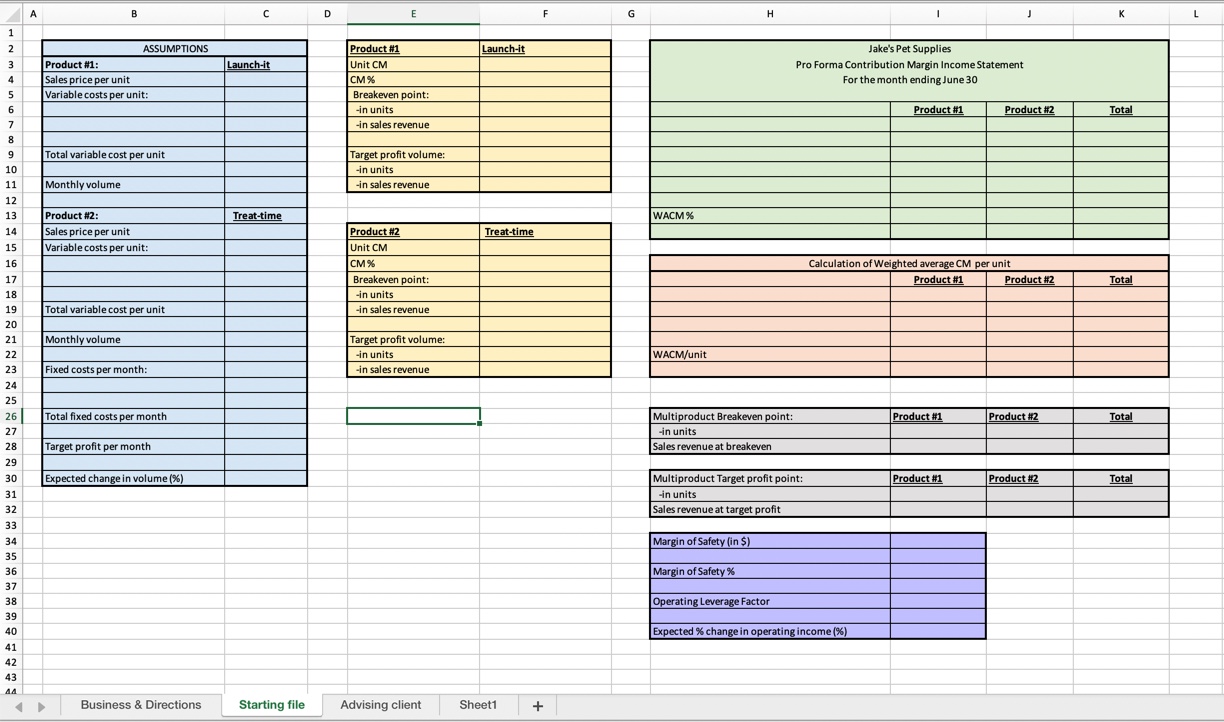Click the Launch-it cell beside Product #1
Image resolution: width=1224 pixels, height=722 pixels.
(x=265, y=63)
